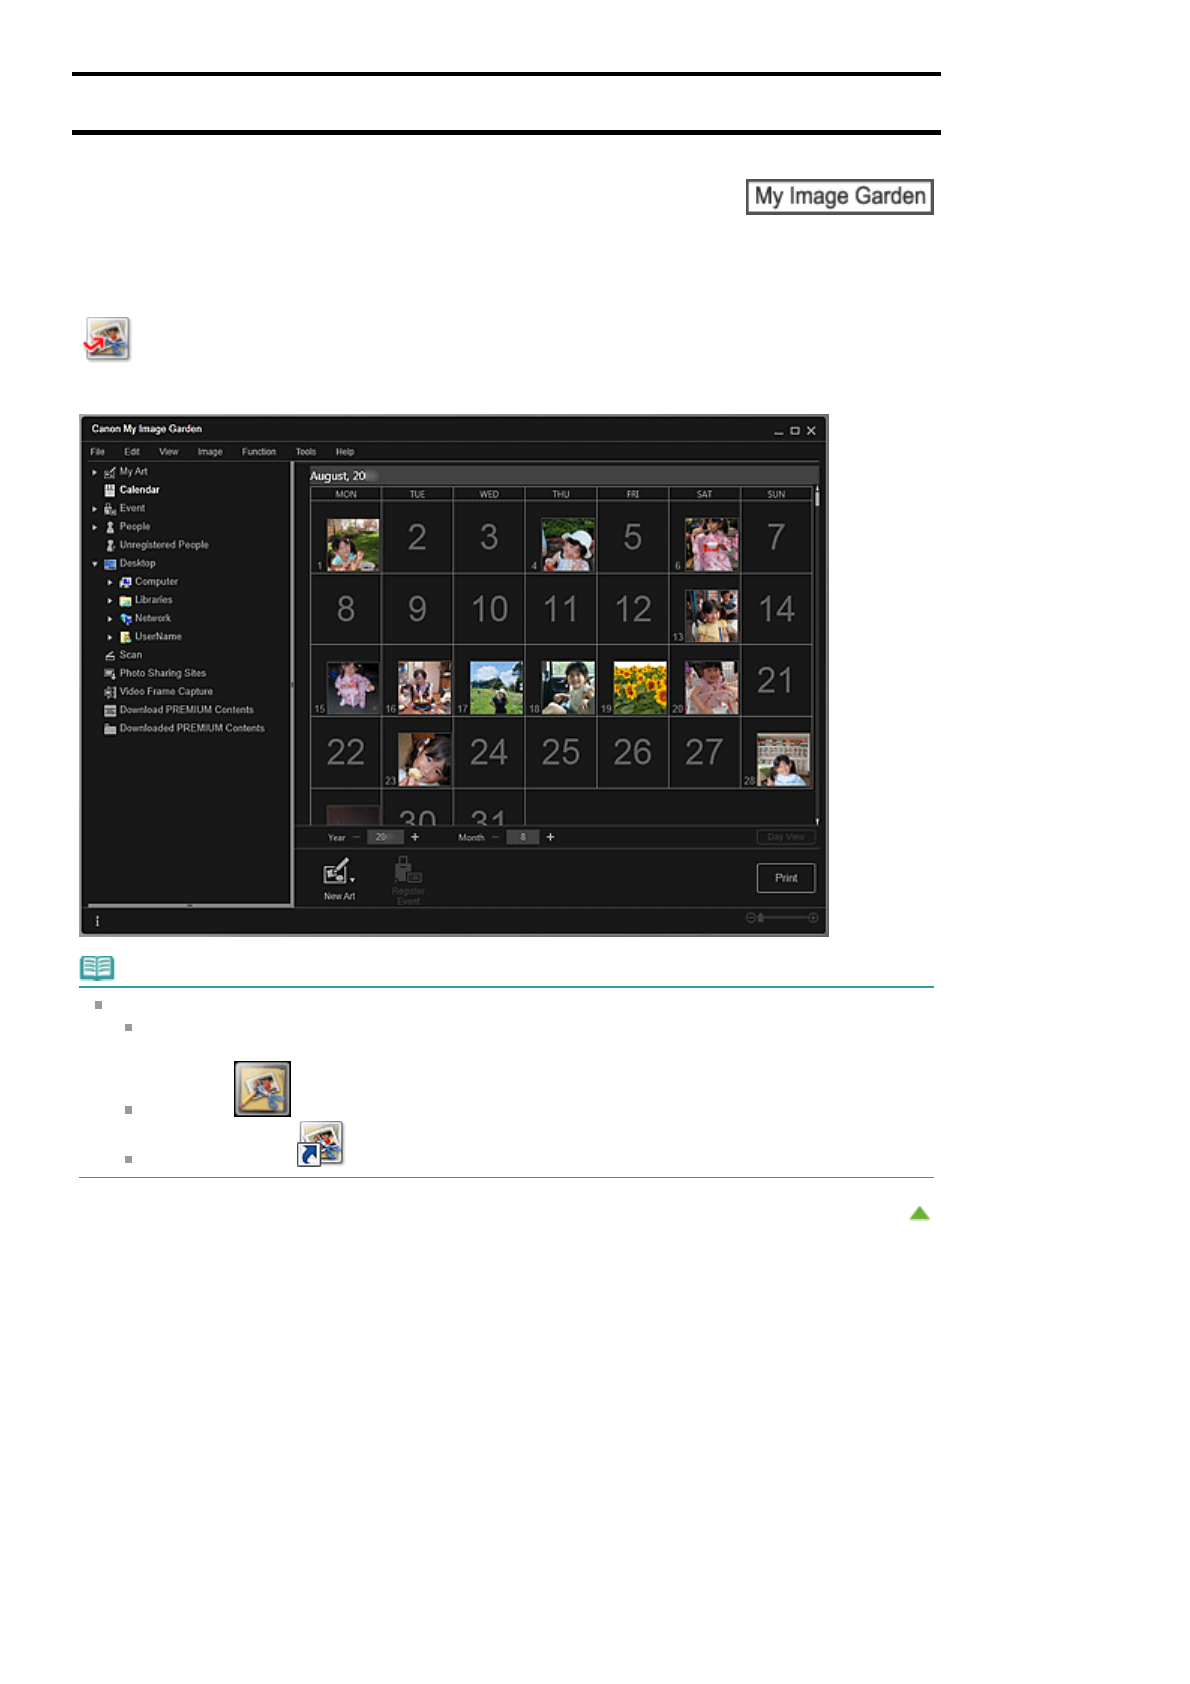
Task: Click the Day View button
Action: (786, 837)
